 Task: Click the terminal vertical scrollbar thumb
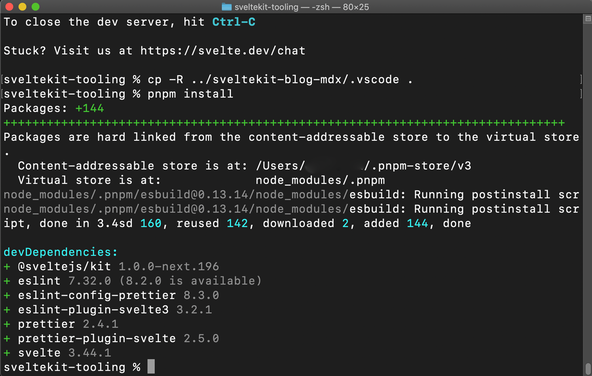click(588, 369)
